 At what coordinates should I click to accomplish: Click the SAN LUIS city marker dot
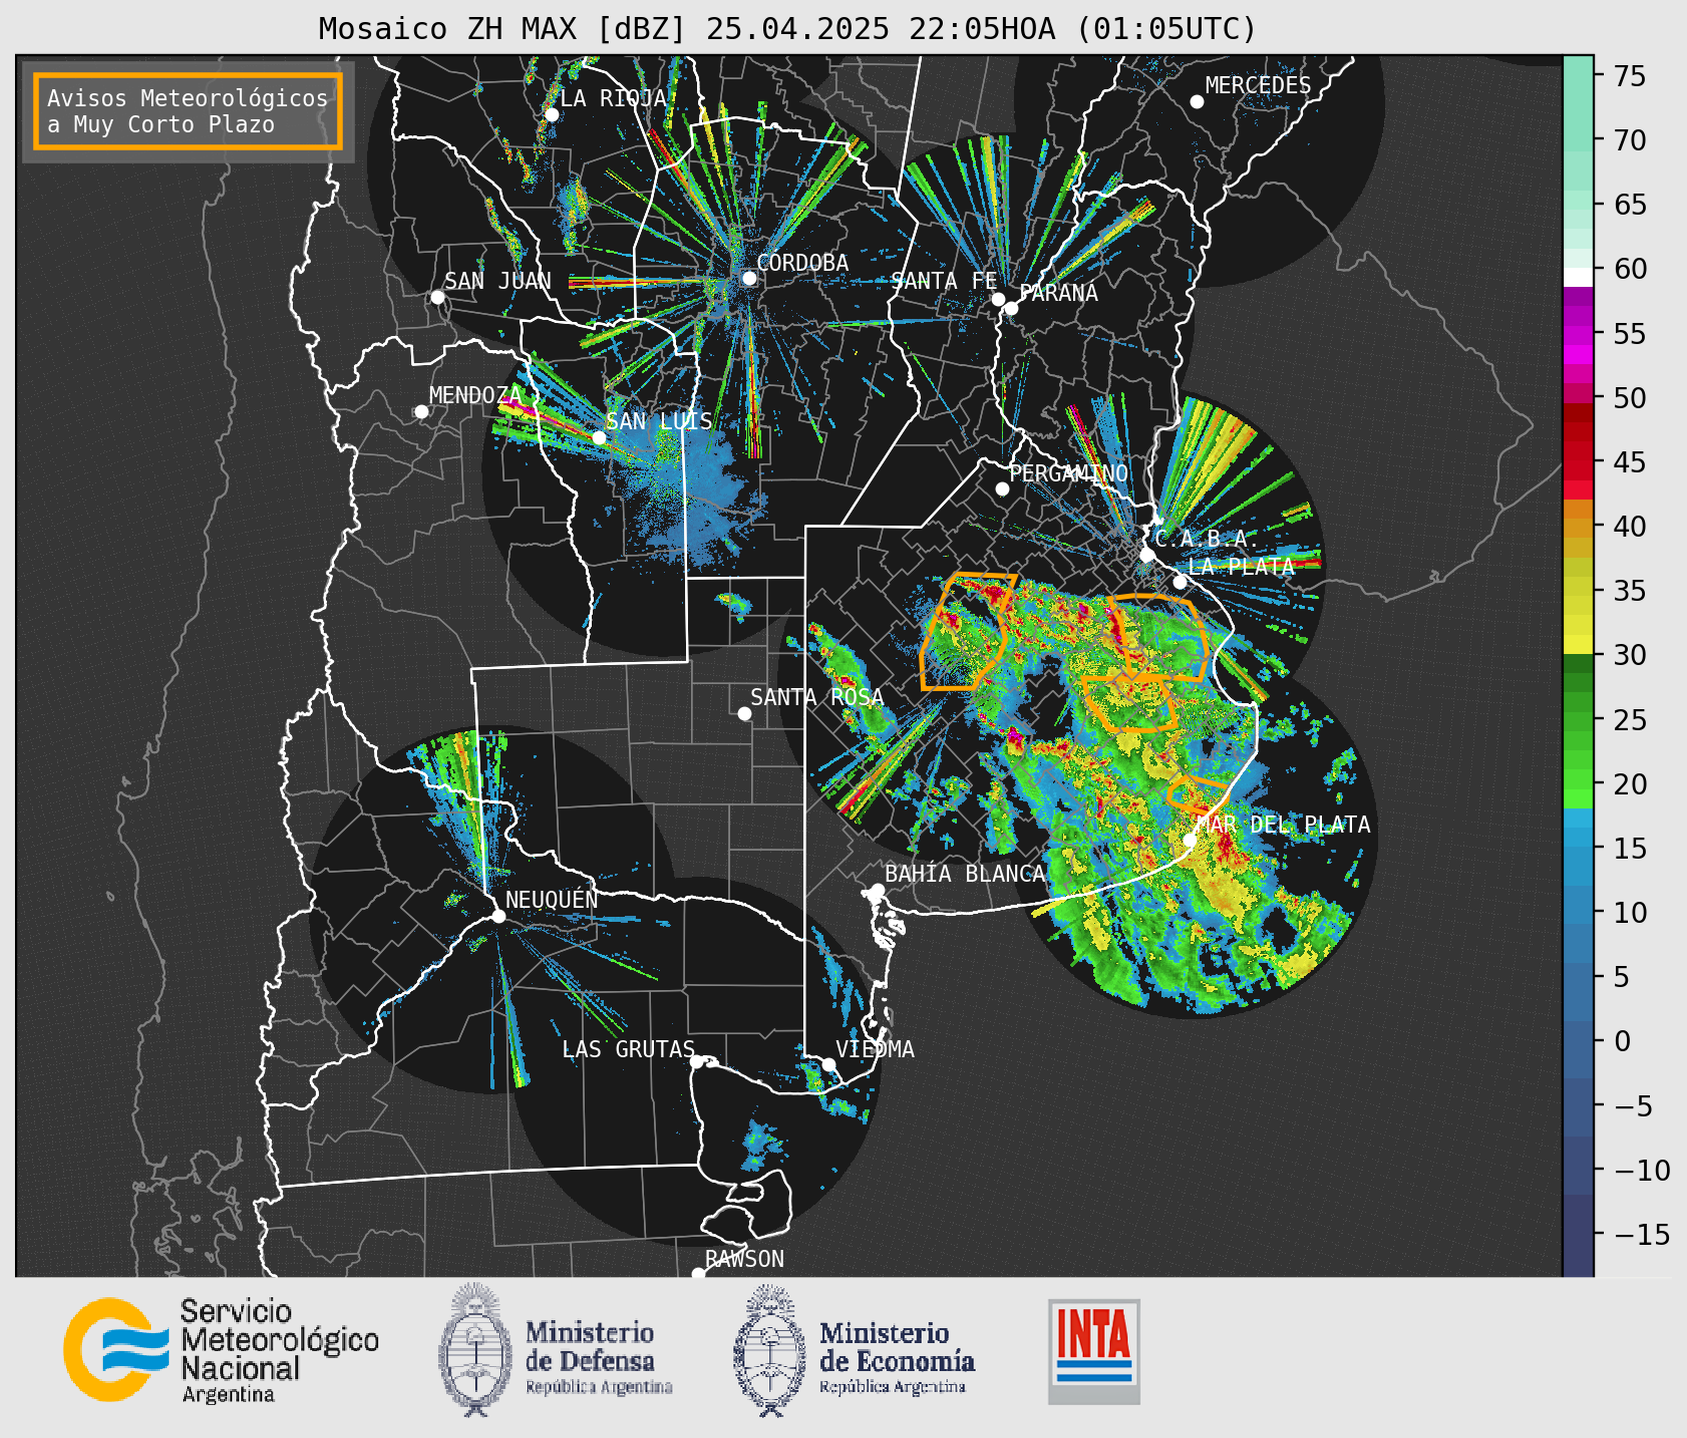pos(599,437)
